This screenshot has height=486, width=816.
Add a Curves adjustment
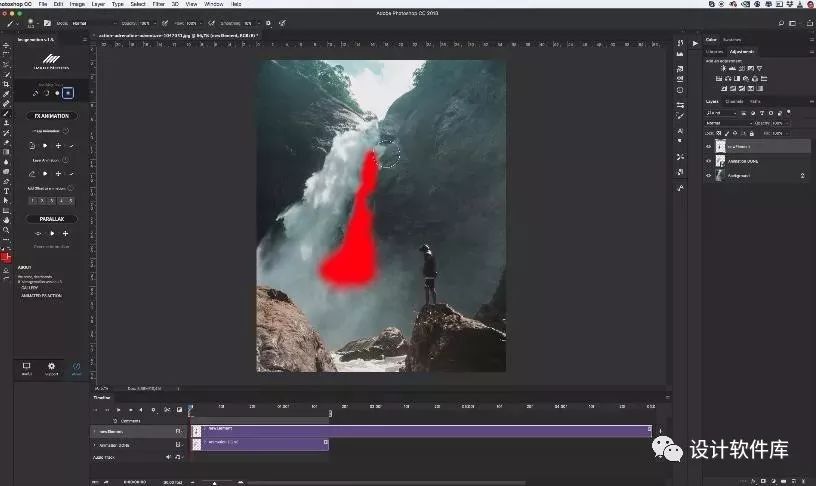pyautogui.click(x=742, y=68)
